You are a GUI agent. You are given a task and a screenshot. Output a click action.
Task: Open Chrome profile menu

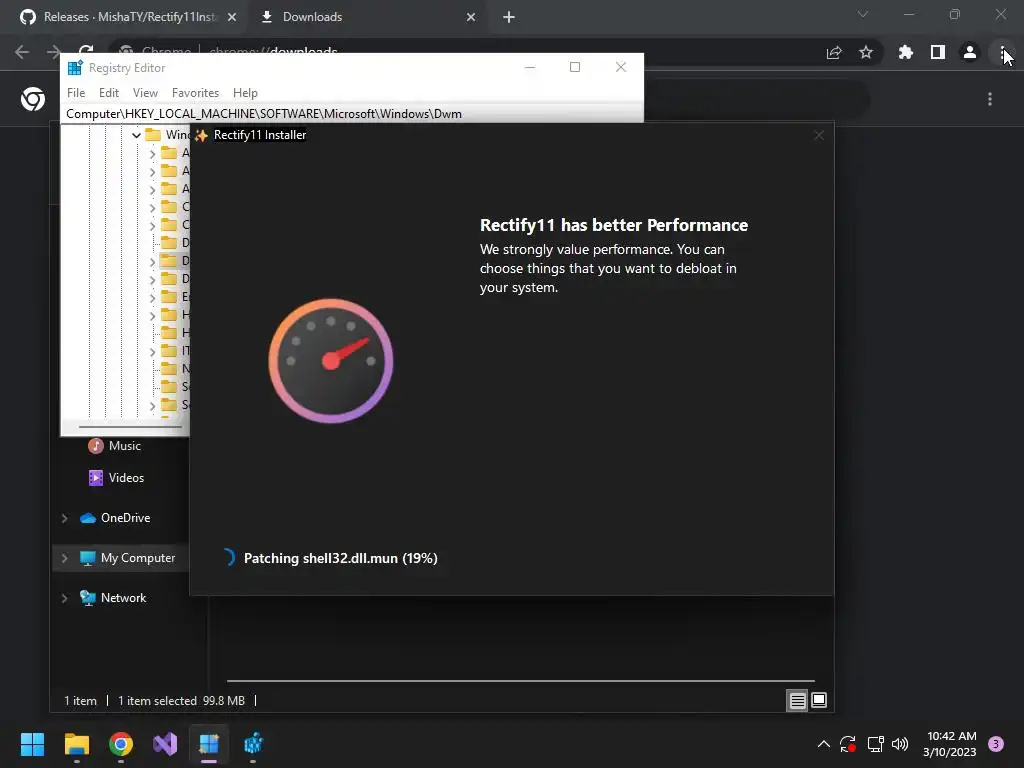(x=970, y=52)
